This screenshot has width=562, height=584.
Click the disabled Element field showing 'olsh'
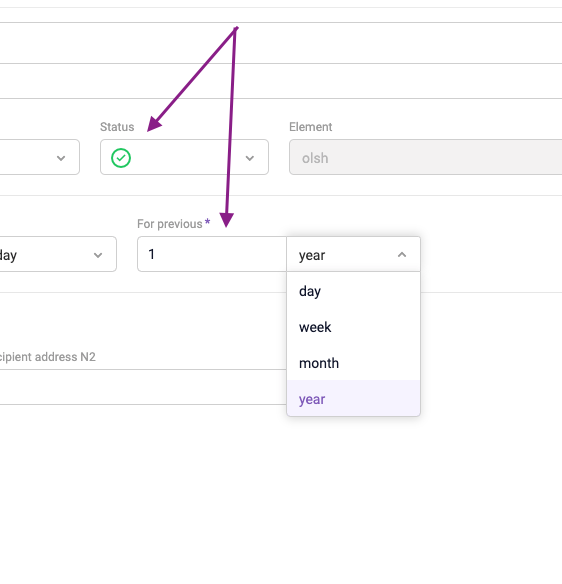[425, 157]
